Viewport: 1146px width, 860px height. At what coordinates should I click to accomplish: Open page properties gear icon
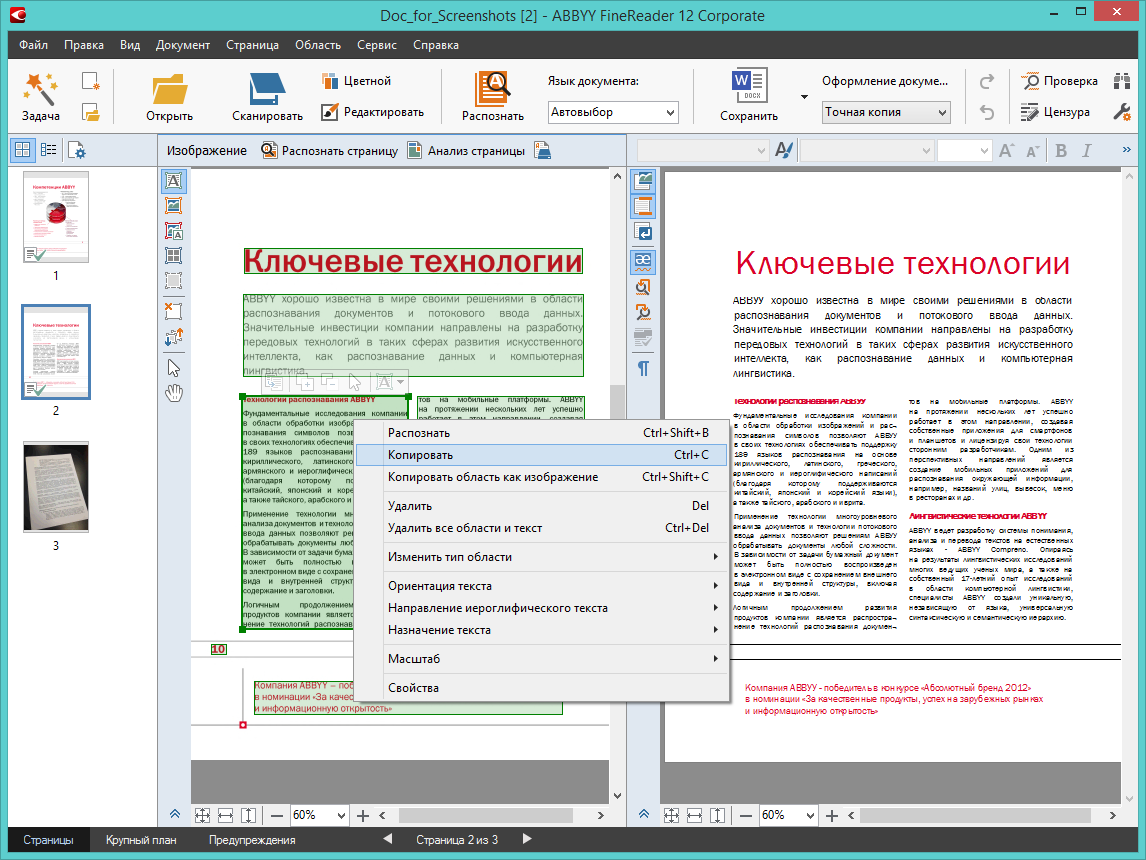pos(77,150)
